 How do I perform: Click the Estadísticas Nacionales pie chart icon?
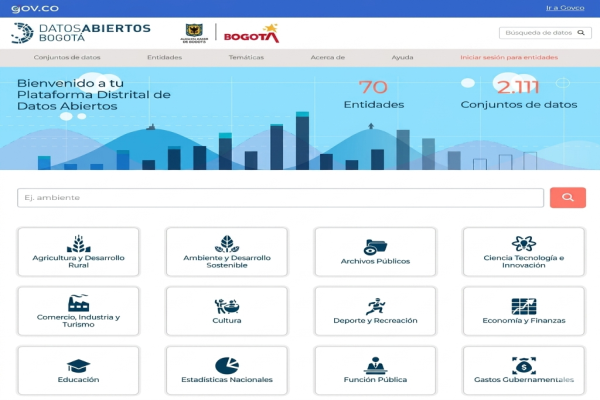227,365
